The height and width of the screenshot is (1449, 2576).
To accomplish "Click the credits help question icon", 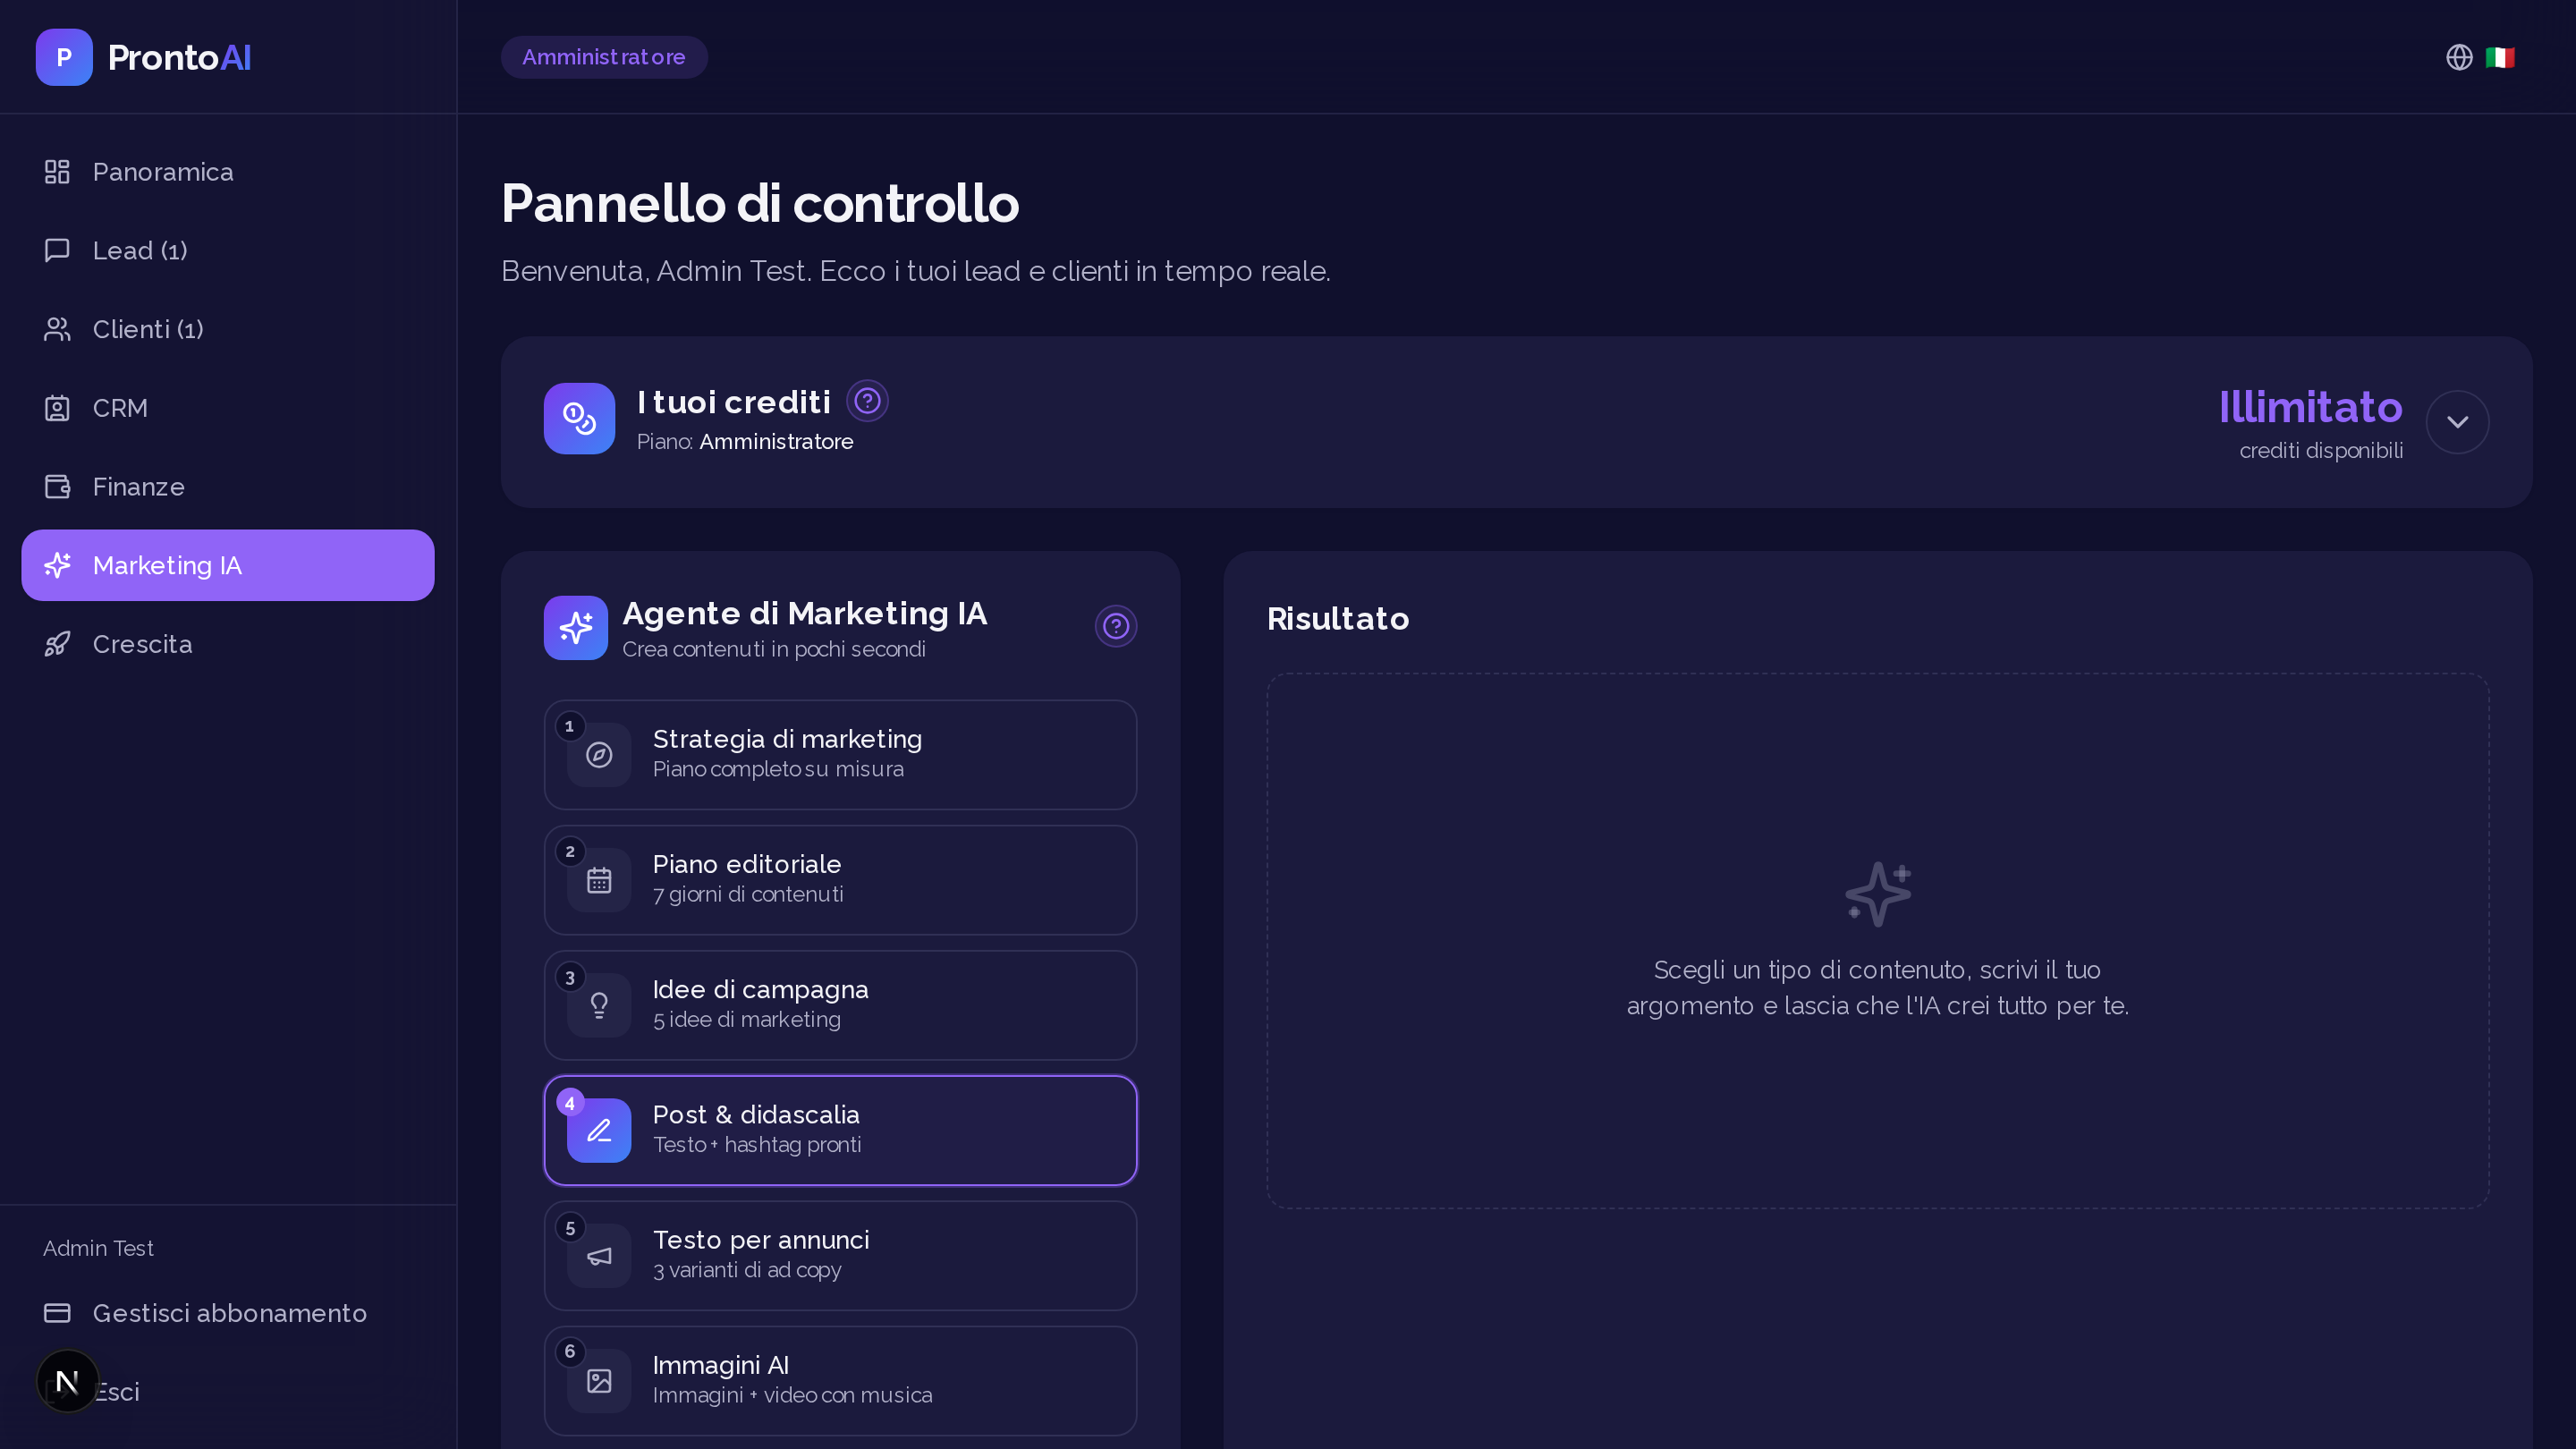I will tap(867, 401).
